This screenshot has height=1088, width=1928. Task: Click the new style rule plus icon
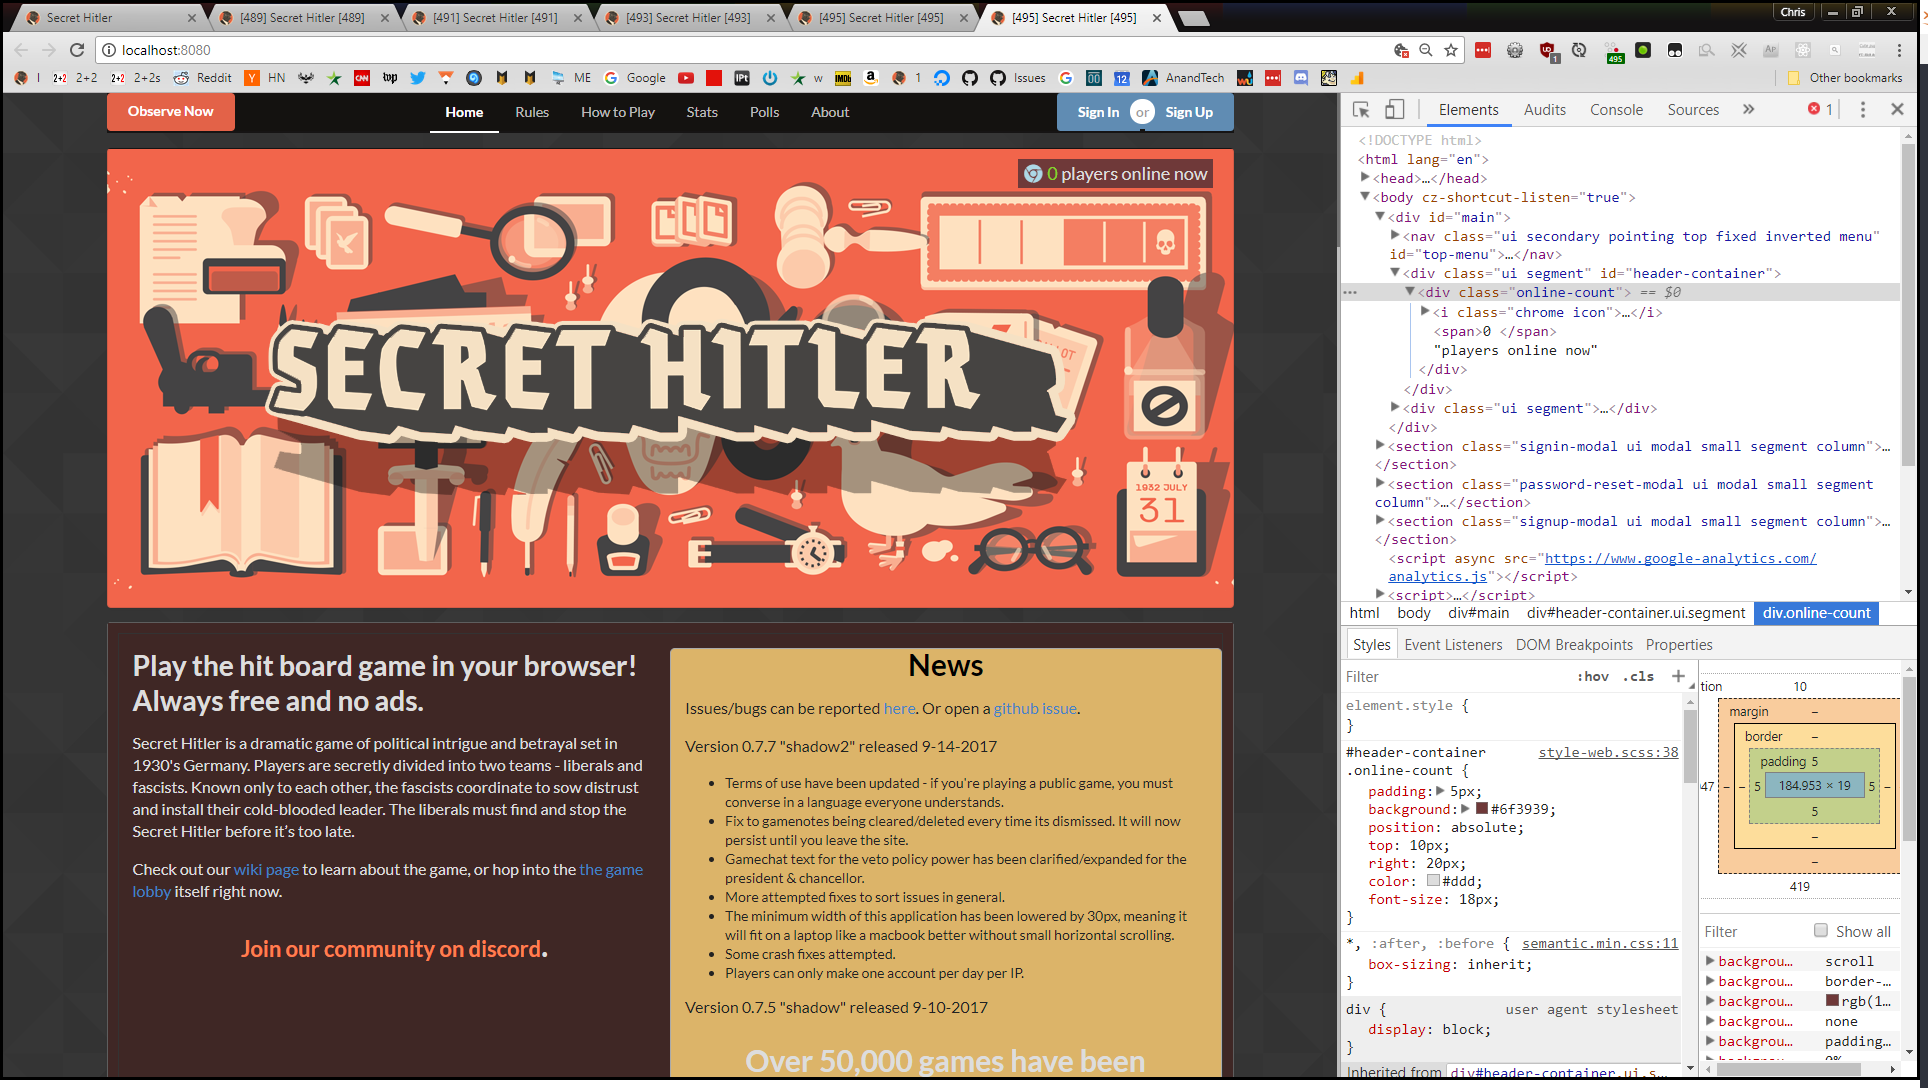click(x=1678, y=676)
